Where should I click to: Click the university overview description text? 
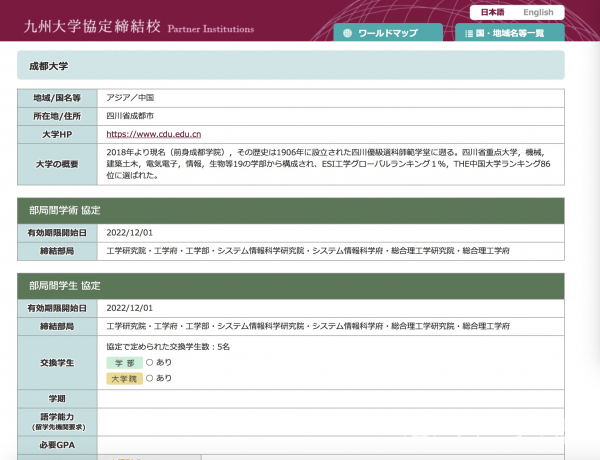[328, 164]
